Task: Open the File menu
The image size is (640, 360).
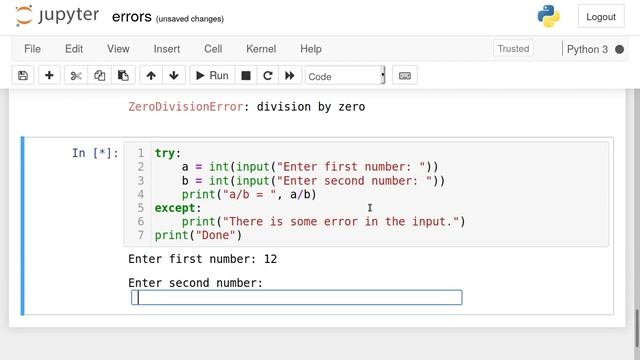Action: (32, 49)
